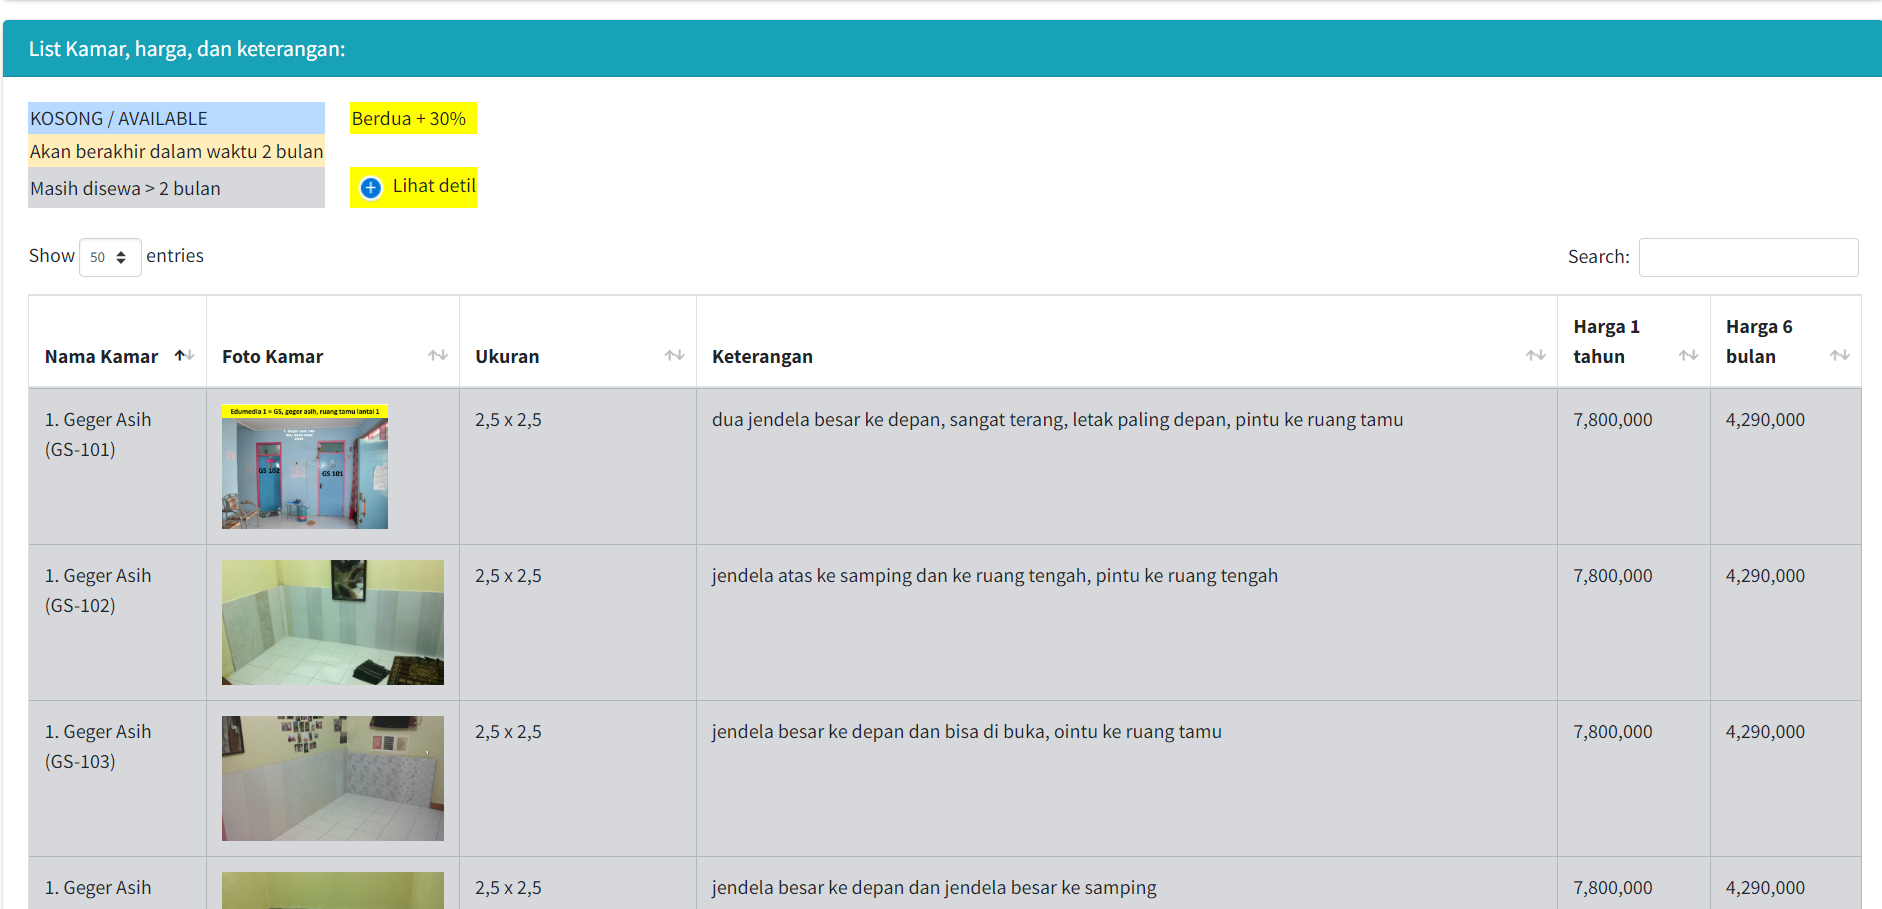Image resolution: width=1882 pixels, height=909 pixels.
Task: Click the 'Akan berakhir dalam waktu 2 bulan' legend
Action: click(176, 151)
